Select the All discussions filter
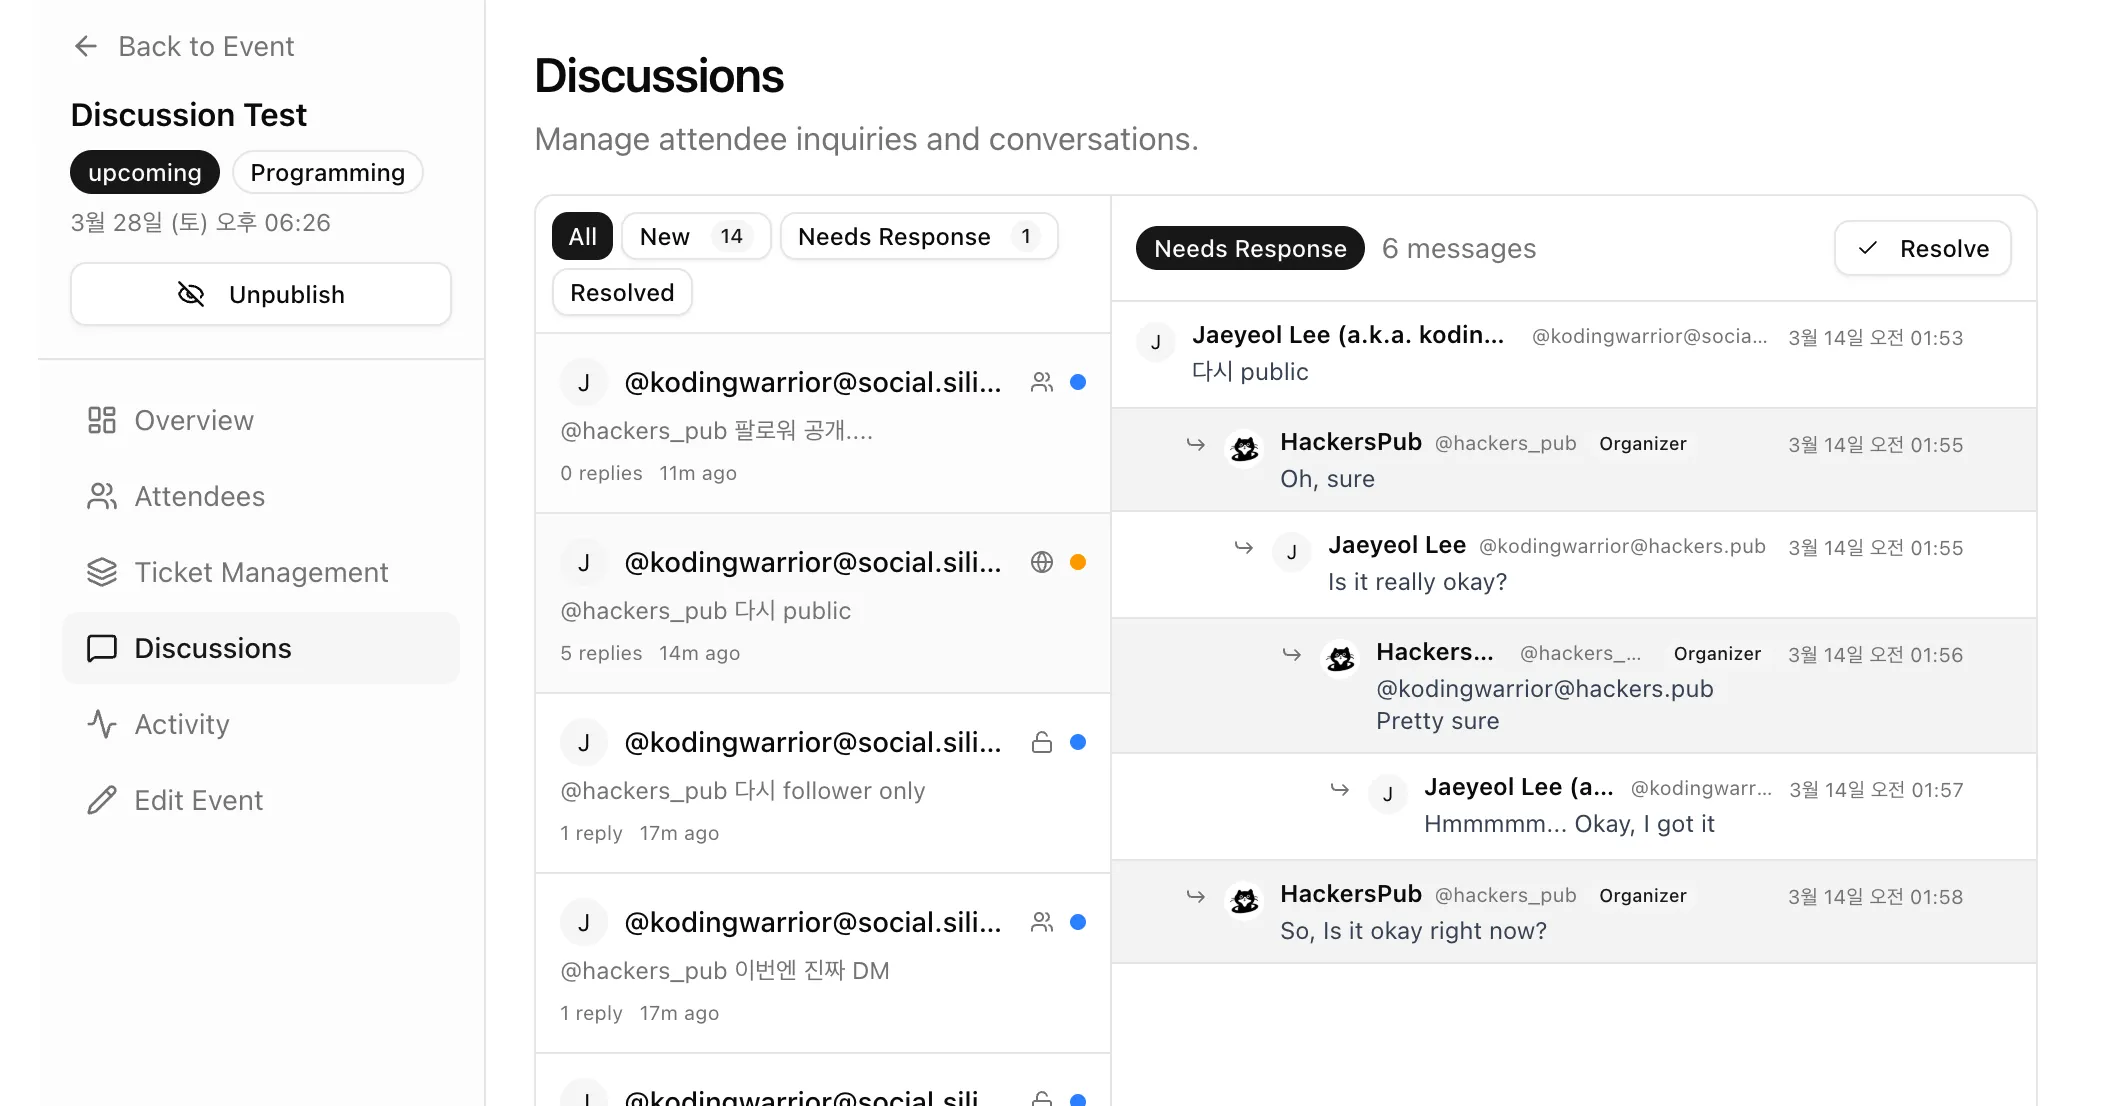 pos(582,236)
